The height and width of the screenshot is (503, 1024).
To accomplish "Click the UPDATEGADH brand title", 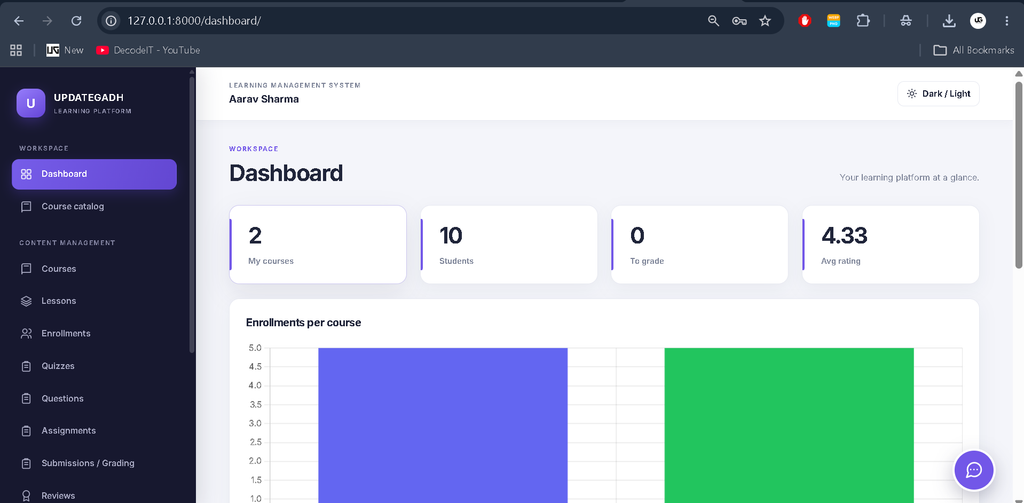I will 89,98.
